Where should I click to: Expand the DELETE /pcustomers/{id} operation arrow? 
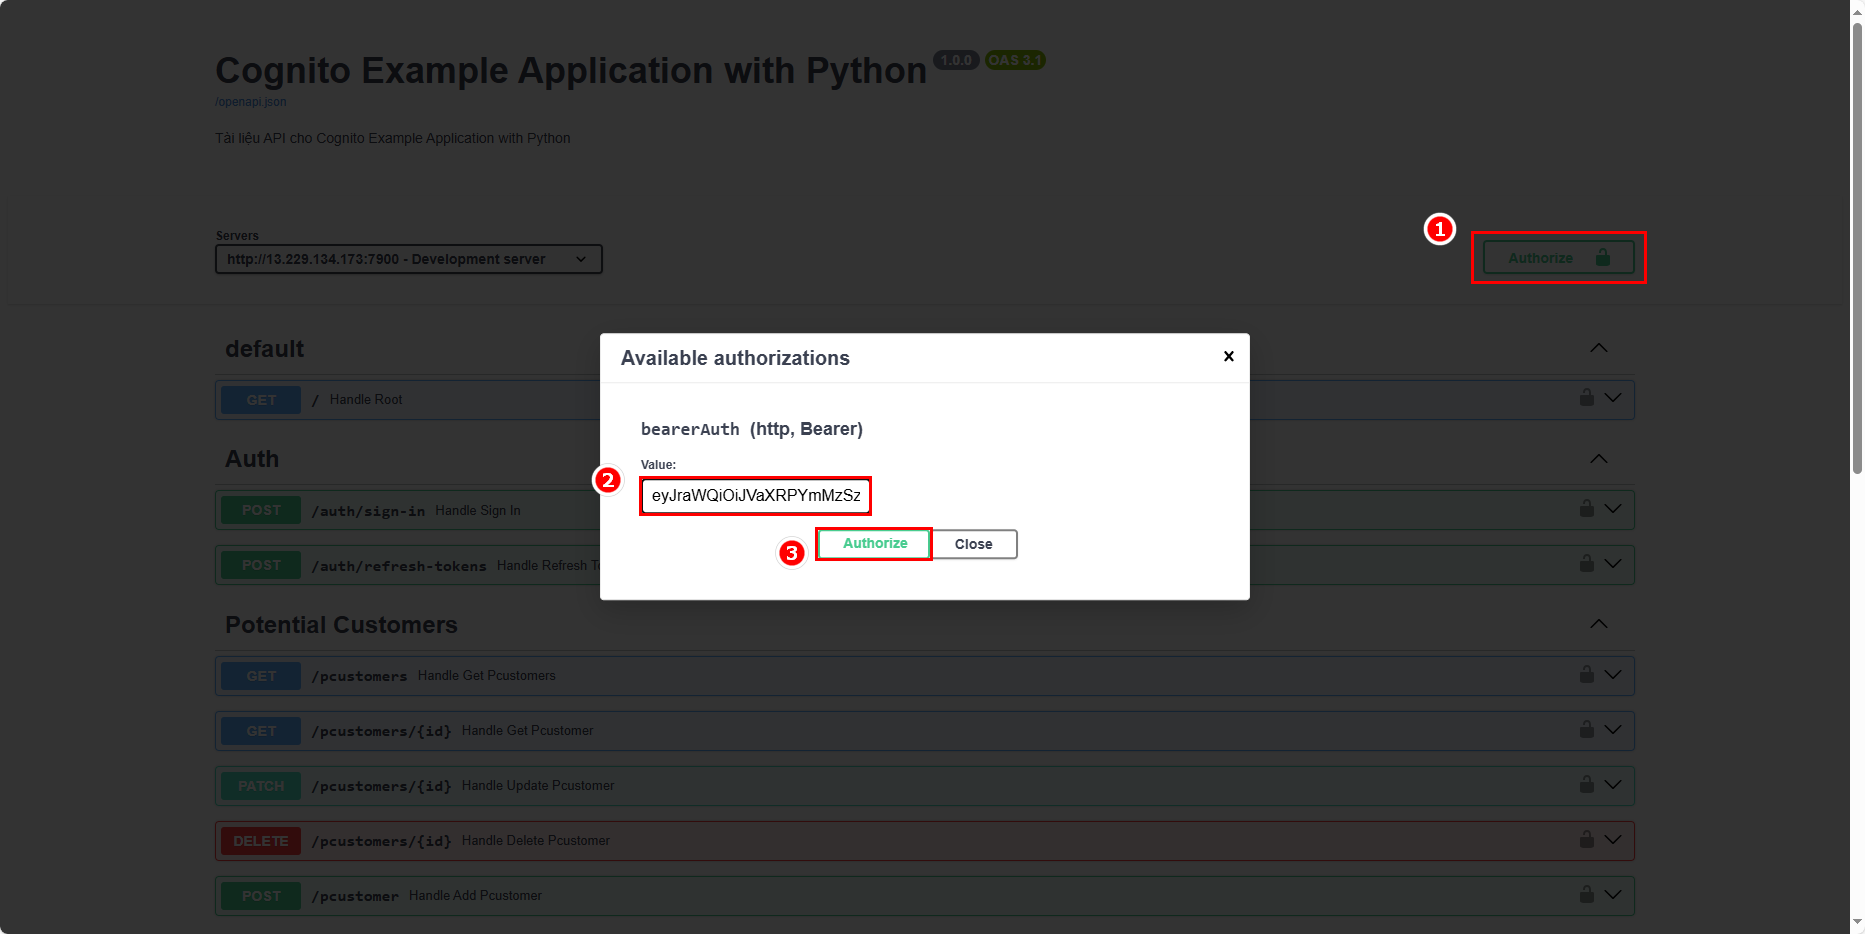click(1613, 840)
